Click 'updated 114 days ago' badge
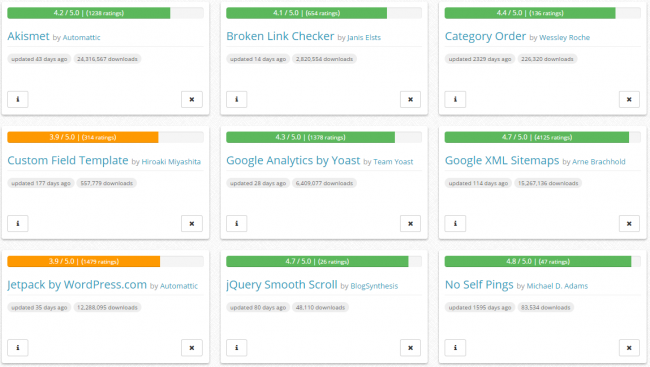The height and width of the screenshot is (367, 650). tap(478, 183)
